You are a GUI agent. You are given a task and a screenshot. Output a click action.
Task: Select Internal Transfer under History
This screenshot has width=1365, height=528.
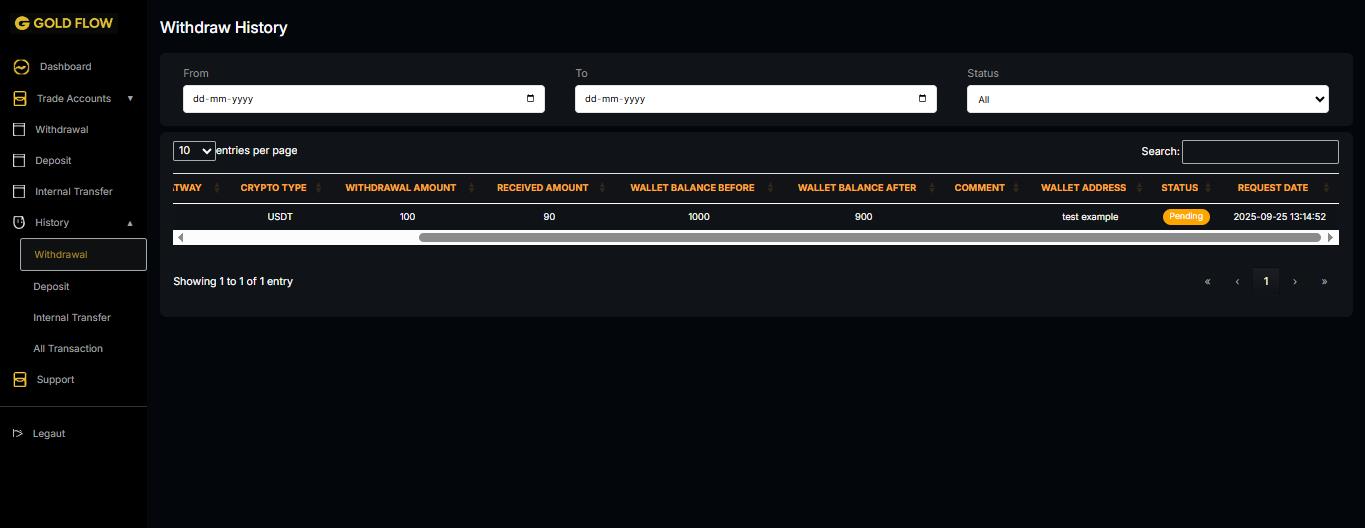coord(72,317)
